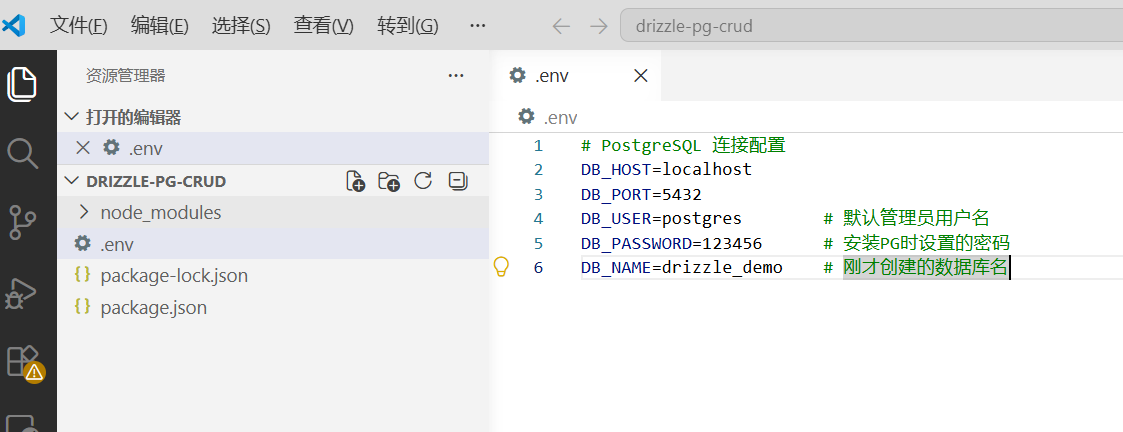Click the New Folder icon in explorer
The width and height of the screenshot is (1123, 432).
(389, 181)
